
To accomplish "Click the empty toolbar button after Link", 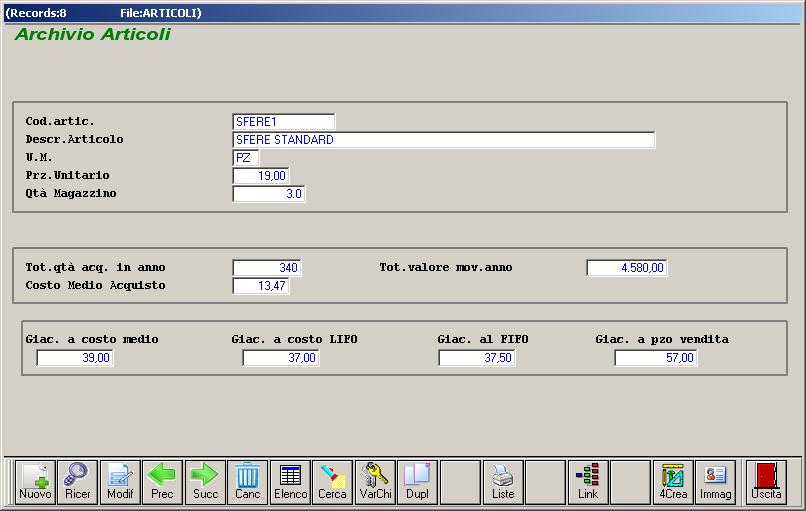I will click(631, 482).
